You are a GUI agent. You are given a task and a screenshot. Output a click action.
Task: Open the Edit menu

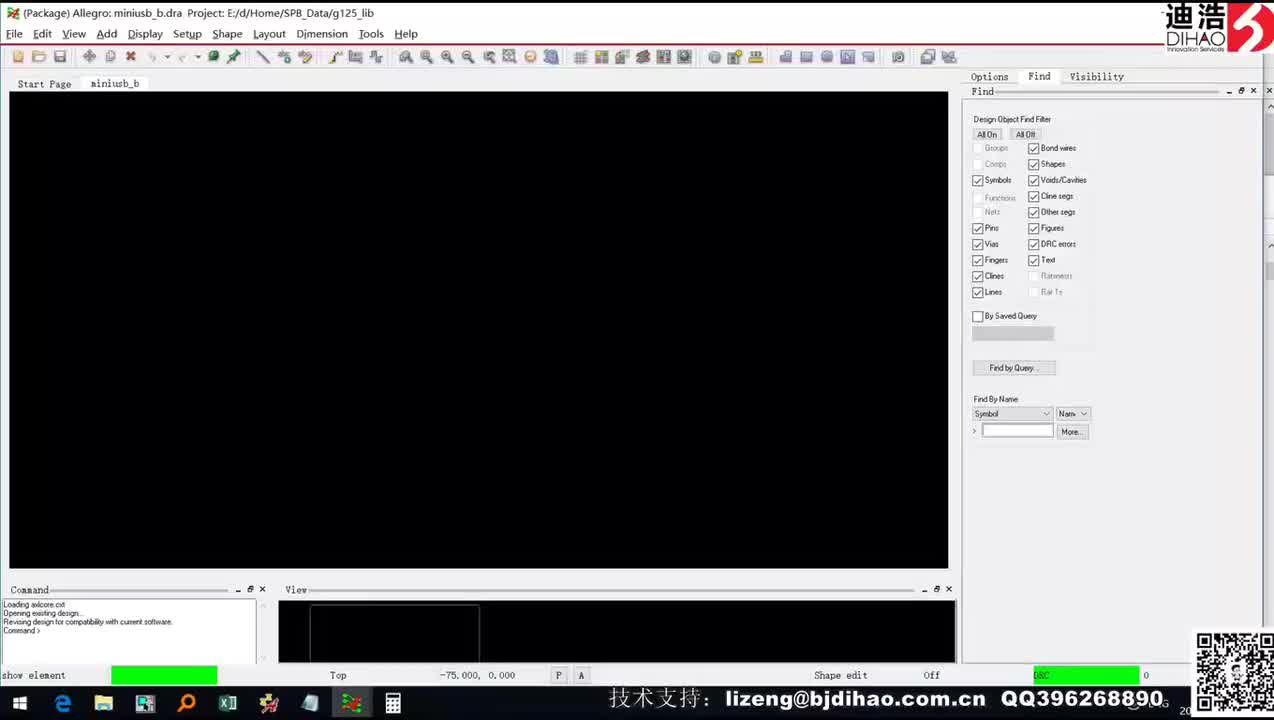pos(42,34)
